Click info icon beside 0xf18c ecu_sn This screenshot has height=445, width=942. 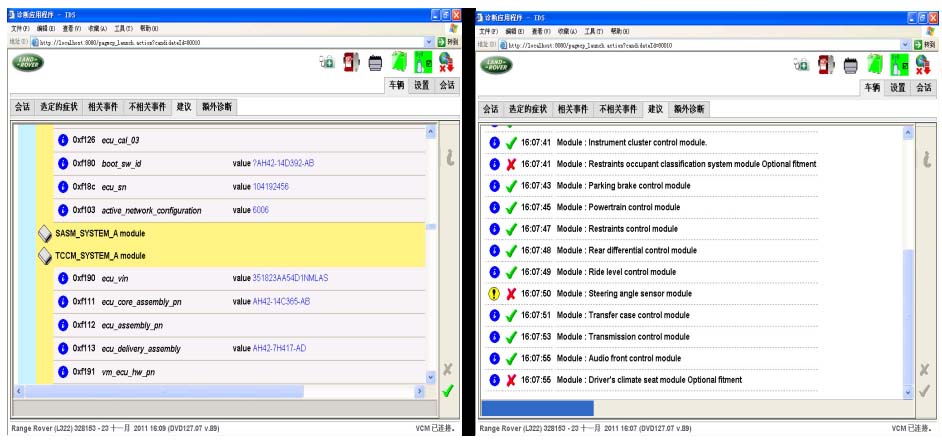coord(63,187)
